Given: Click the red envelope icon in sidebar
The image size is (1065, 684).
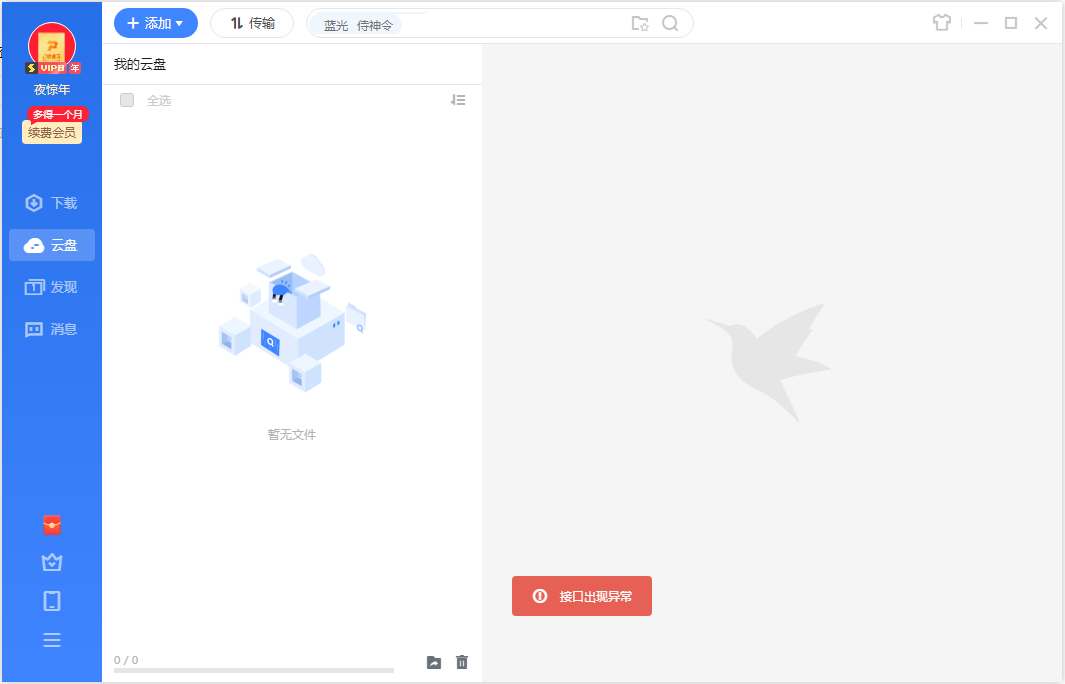Looking at the screenshot, I should point(52,525).
